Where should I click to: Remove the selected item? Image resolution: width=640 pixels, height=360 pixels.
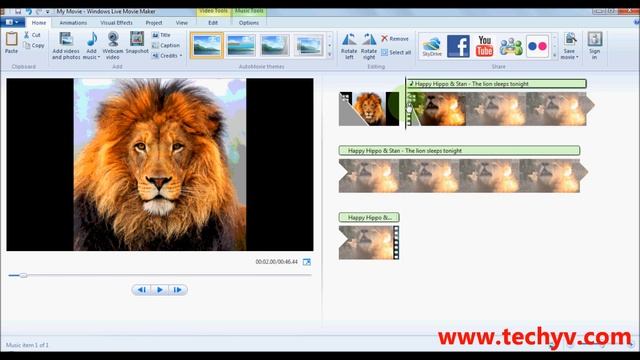[394, 39]
